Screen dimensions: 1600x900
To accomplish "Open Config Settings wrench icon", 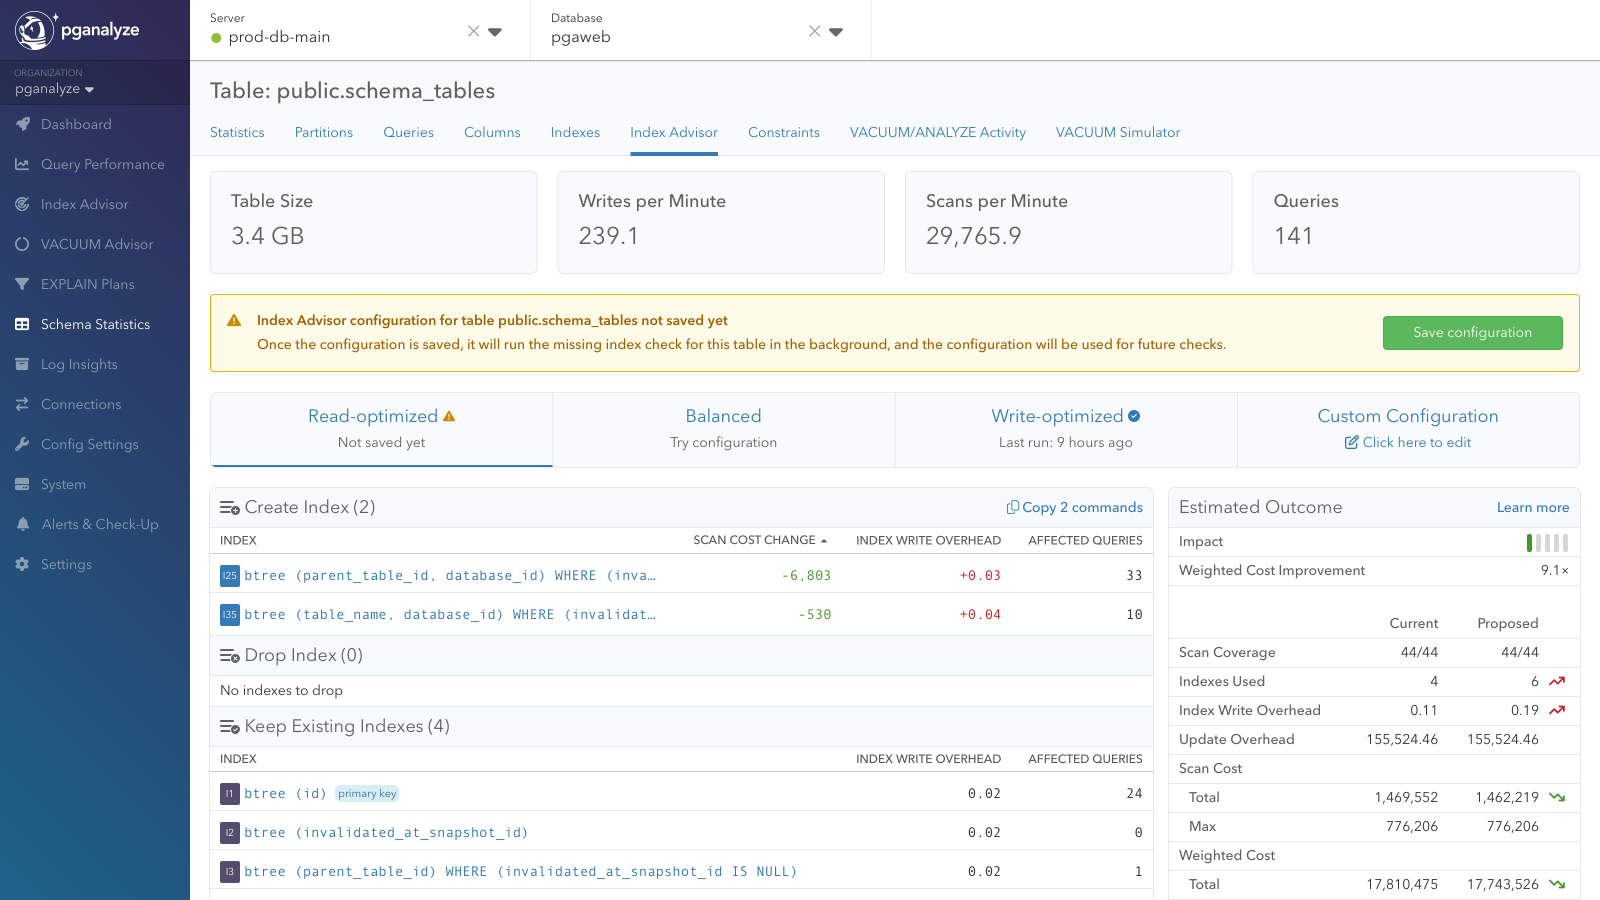I will 22,444.
